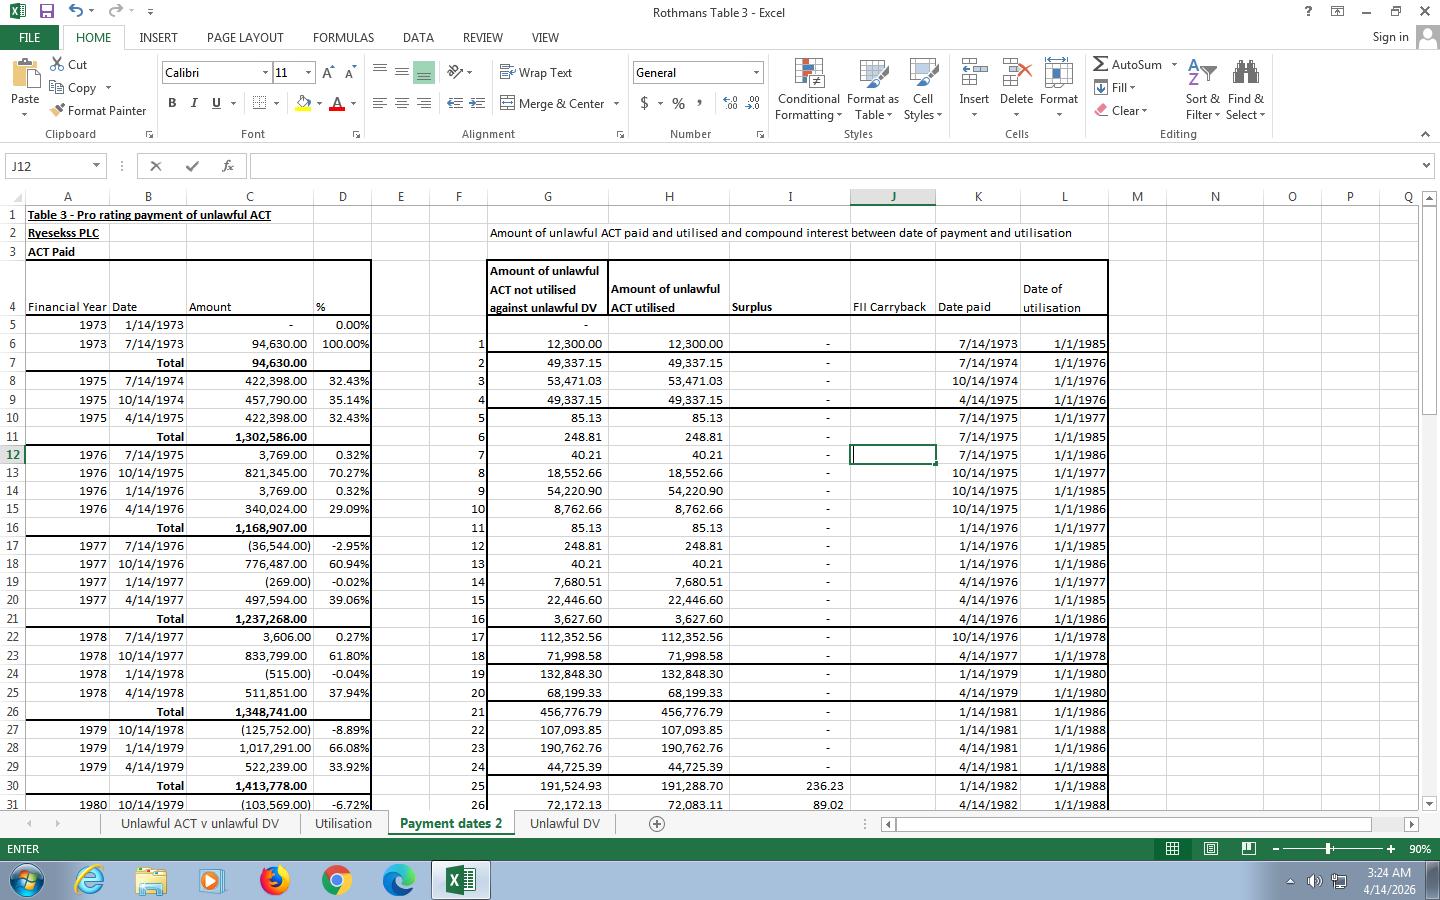Select the center align icon
Viewport: 1440px width, 900px height.
[401, 103]
